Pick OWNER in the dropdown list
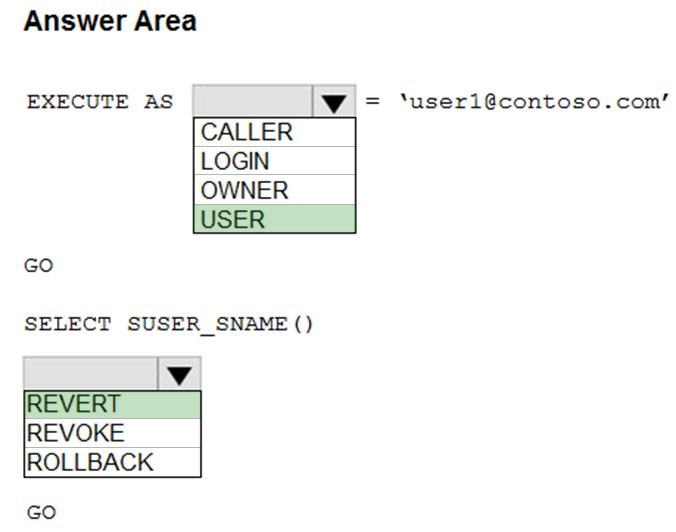 275,190
